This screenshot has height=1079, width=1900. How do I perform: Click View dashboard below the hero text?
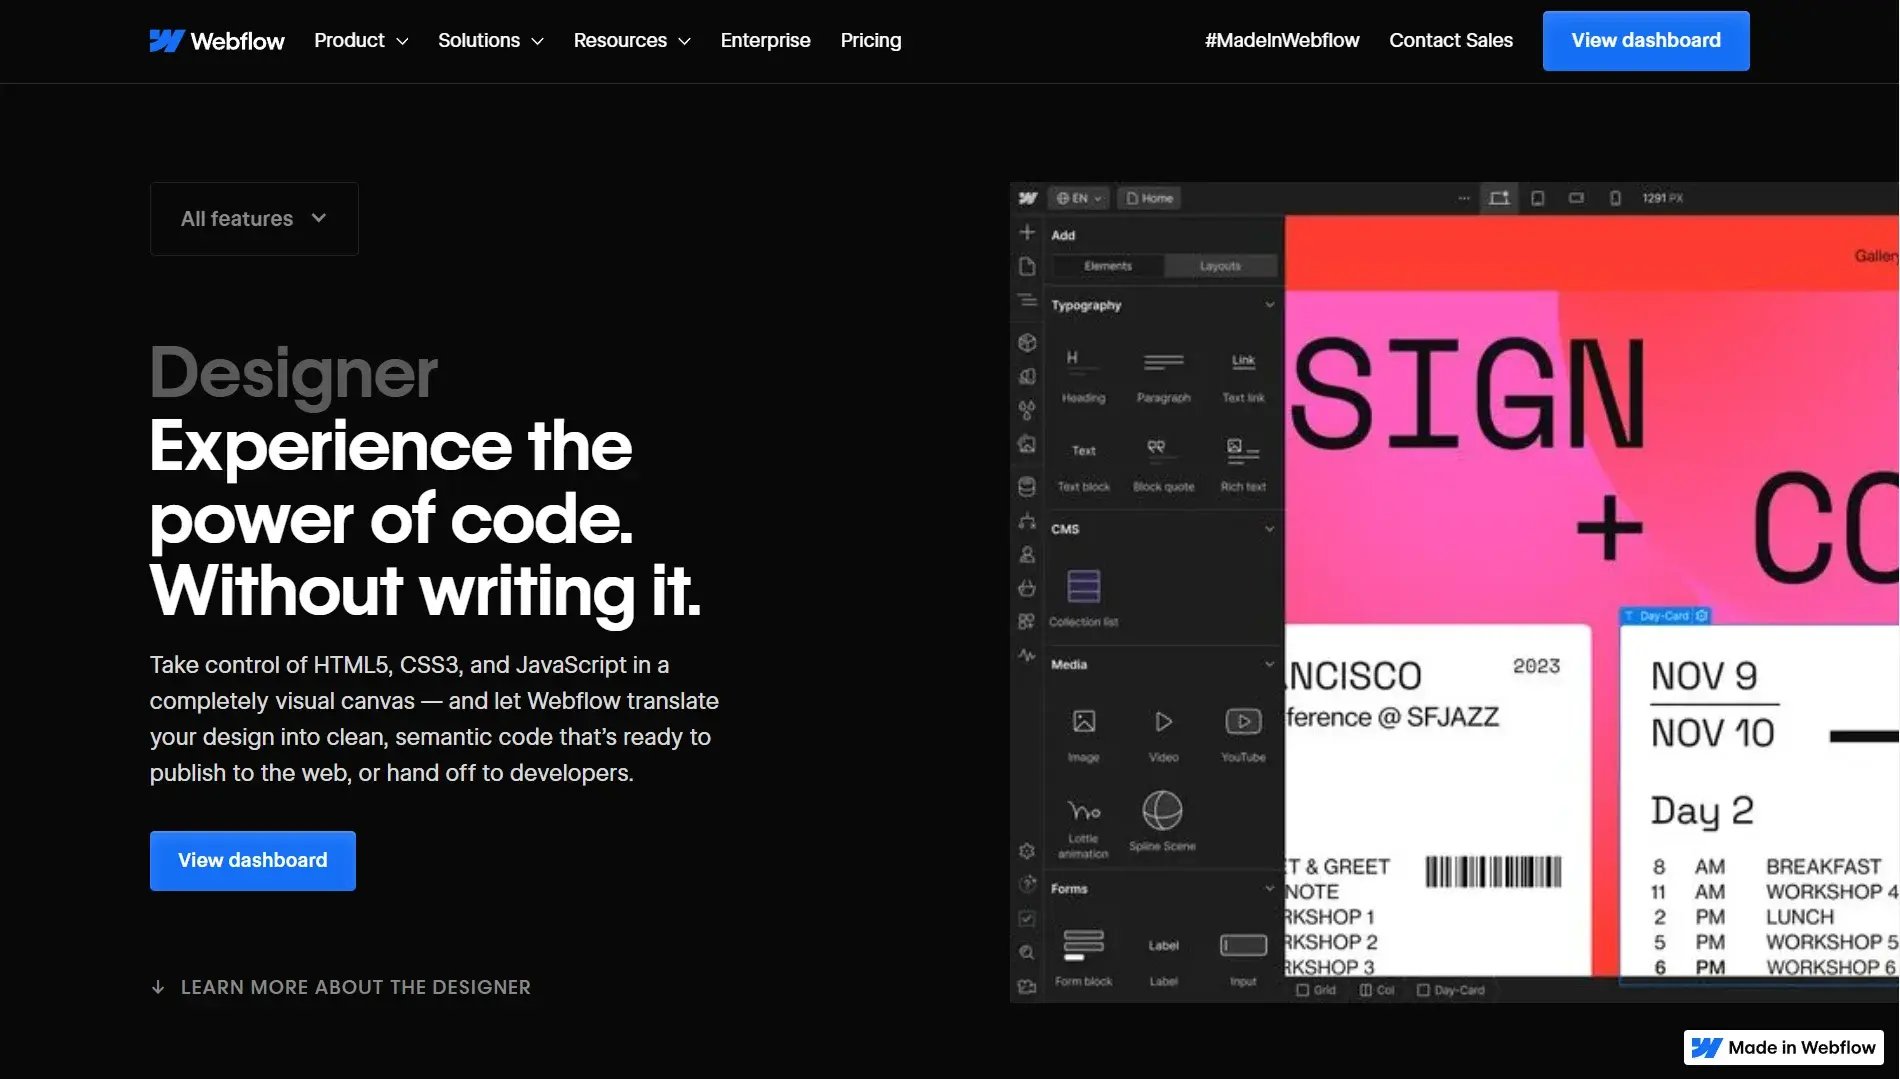point(253,861)
